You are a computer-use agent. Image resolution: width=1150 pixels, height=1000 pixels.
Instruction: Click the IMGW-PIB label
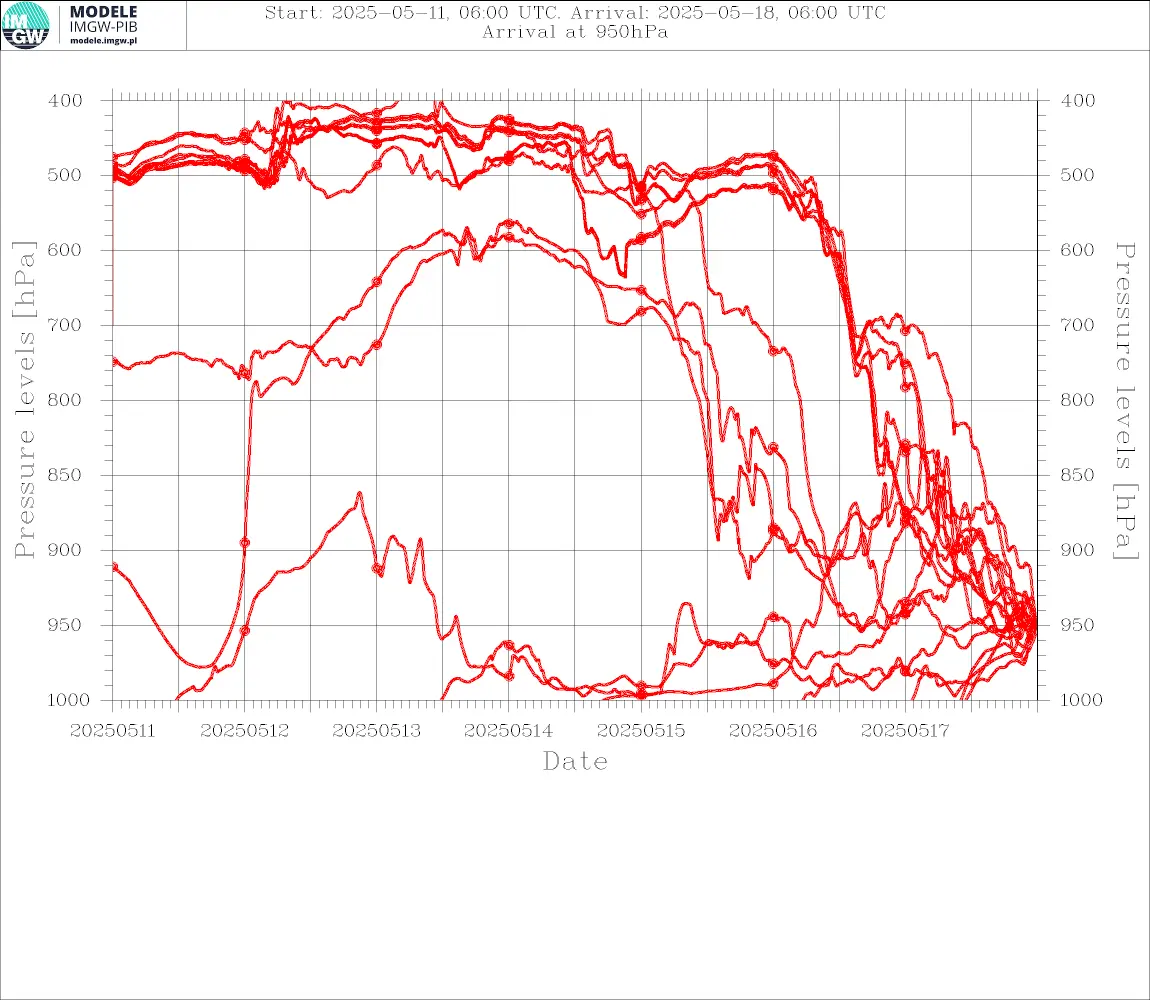[103, 27]
